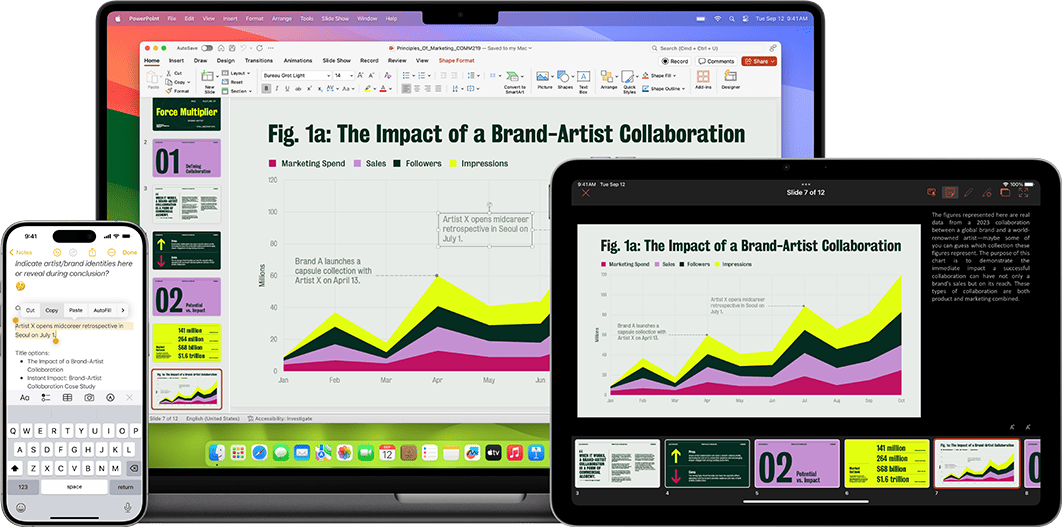Viewport: 1062px width, 527px height.
Task: Open the Finder icon in the Dock
Action: pyautogui.click(x=217, y=453)
